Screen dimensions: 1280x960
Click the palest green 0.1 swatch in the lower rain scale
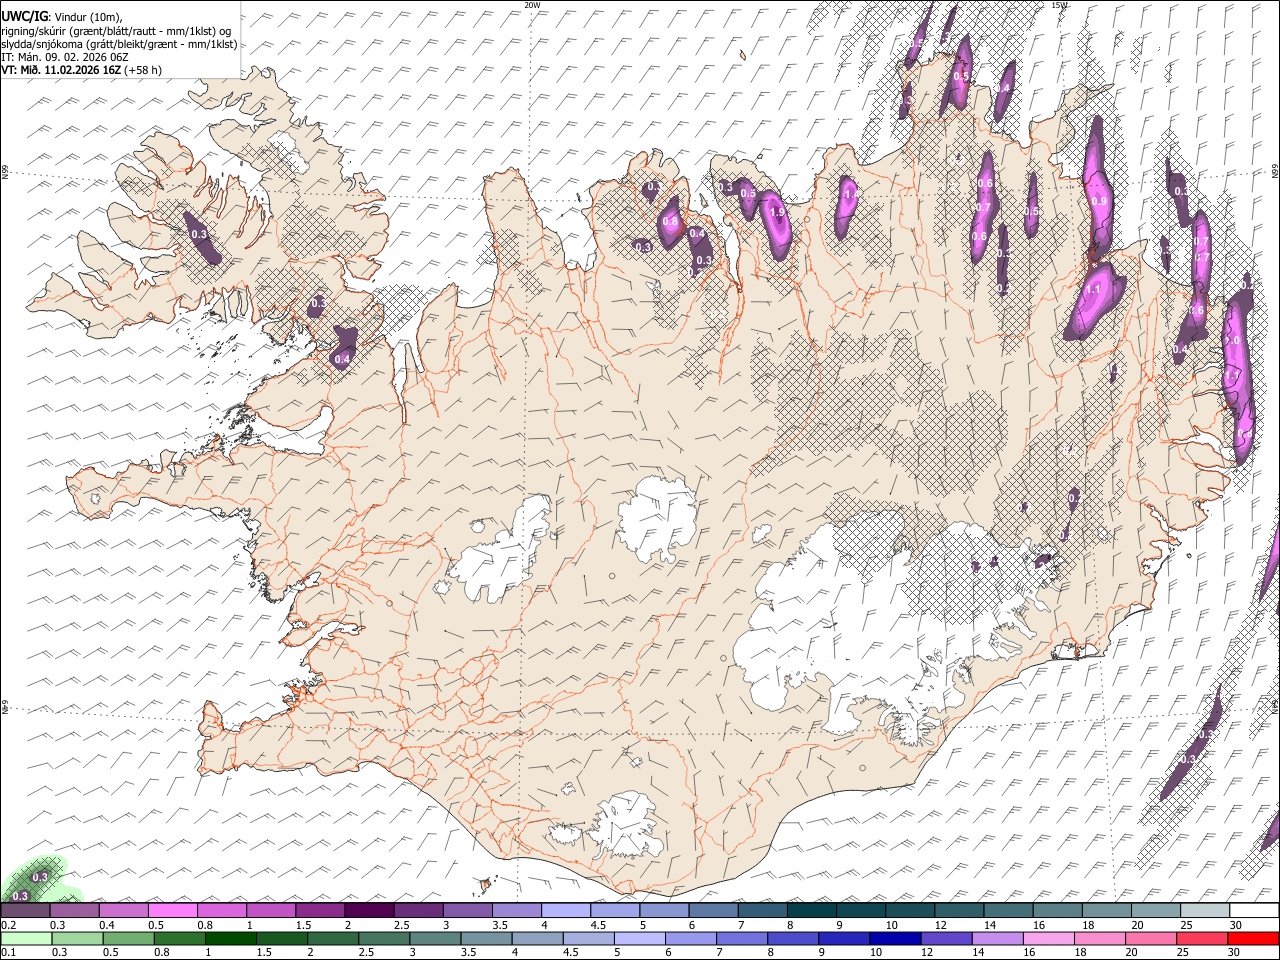27,938
